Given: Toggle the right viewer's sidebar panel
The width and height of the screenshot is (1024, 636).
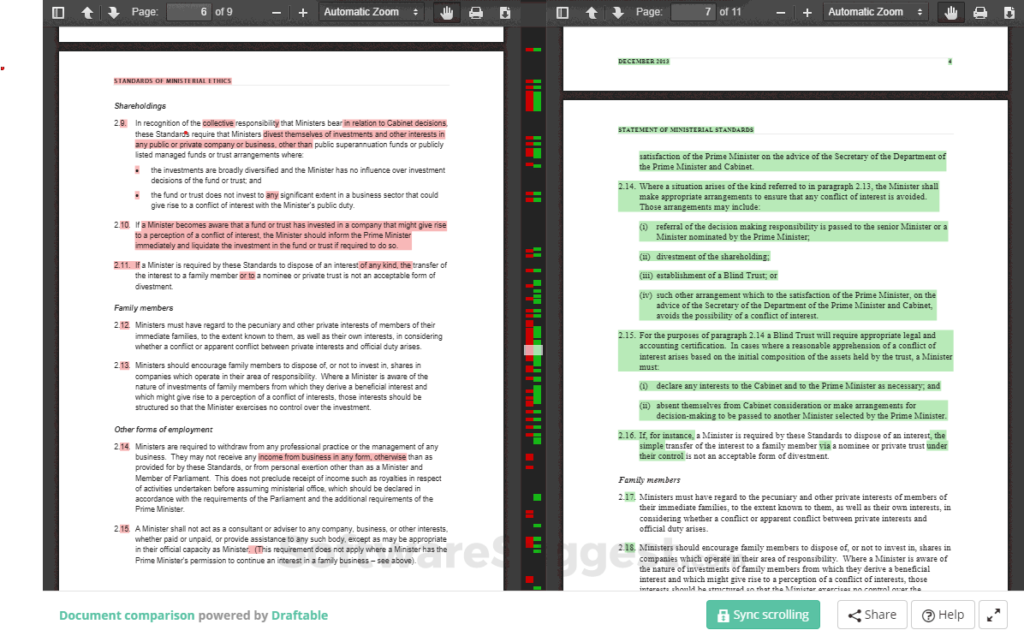Looking at the screenshot, I should [562, 12].
